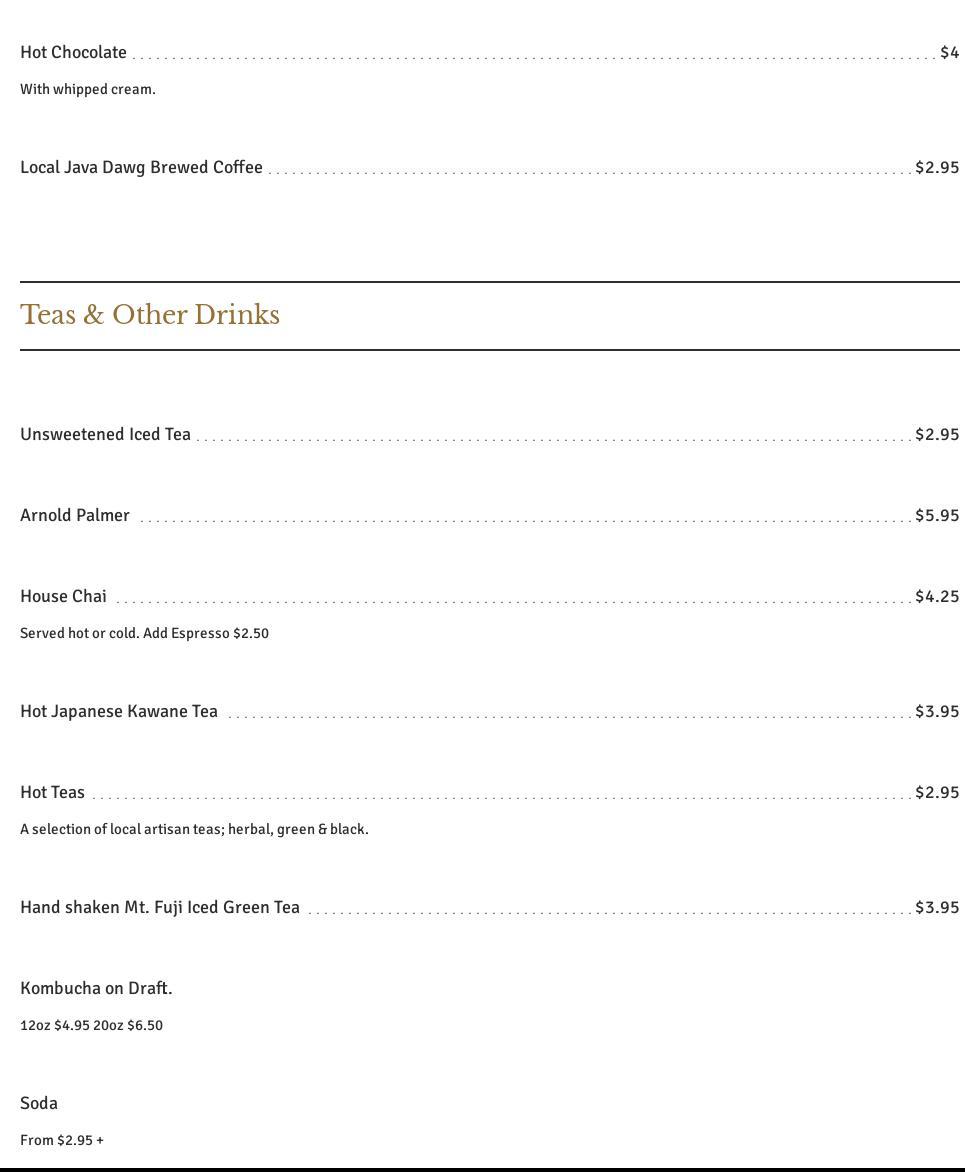
Task: Select the House Chai item name
Action: point(63,597)
